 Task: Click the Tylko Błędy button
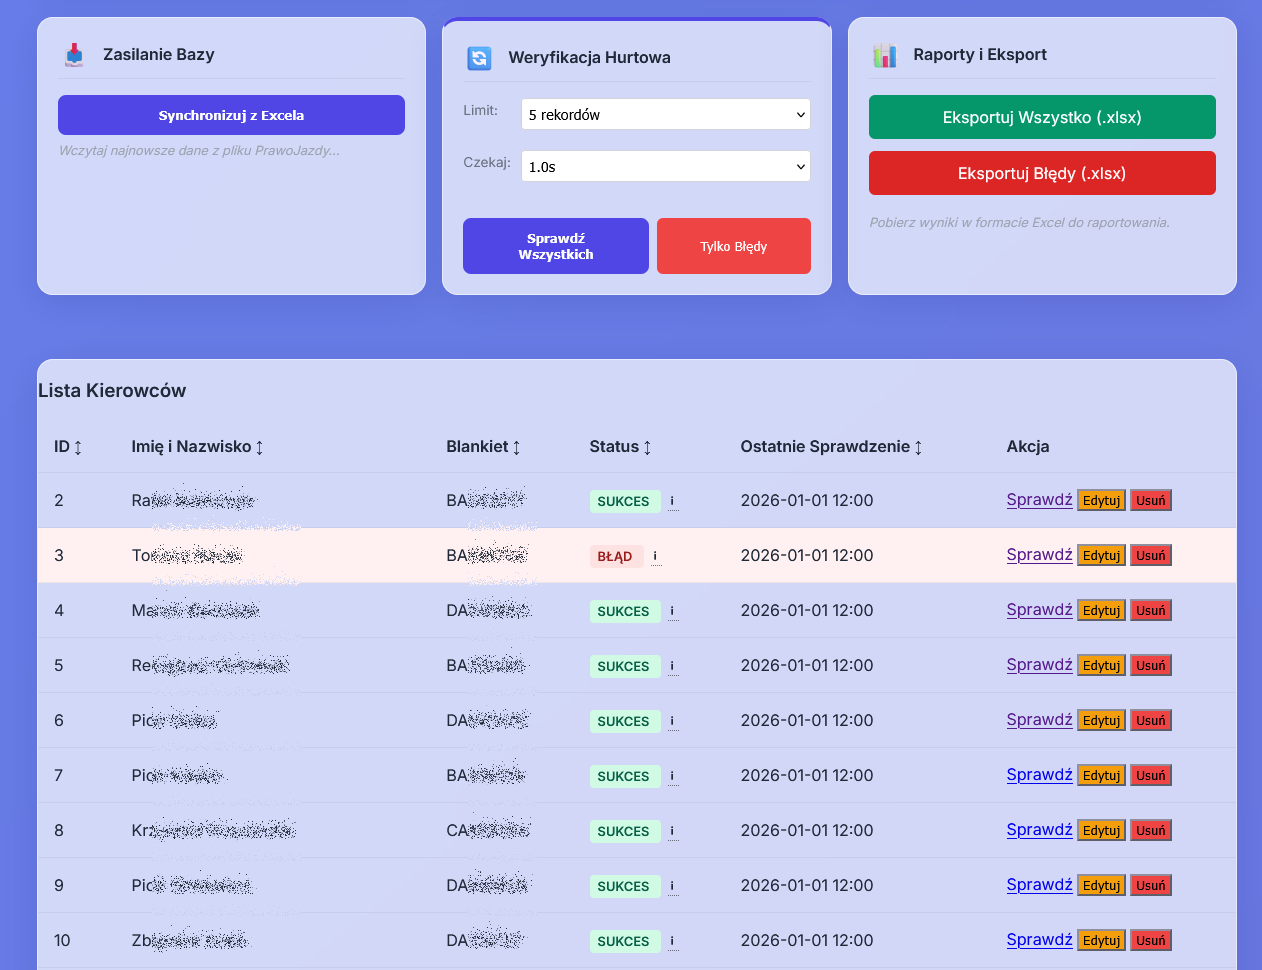(734, 246)
